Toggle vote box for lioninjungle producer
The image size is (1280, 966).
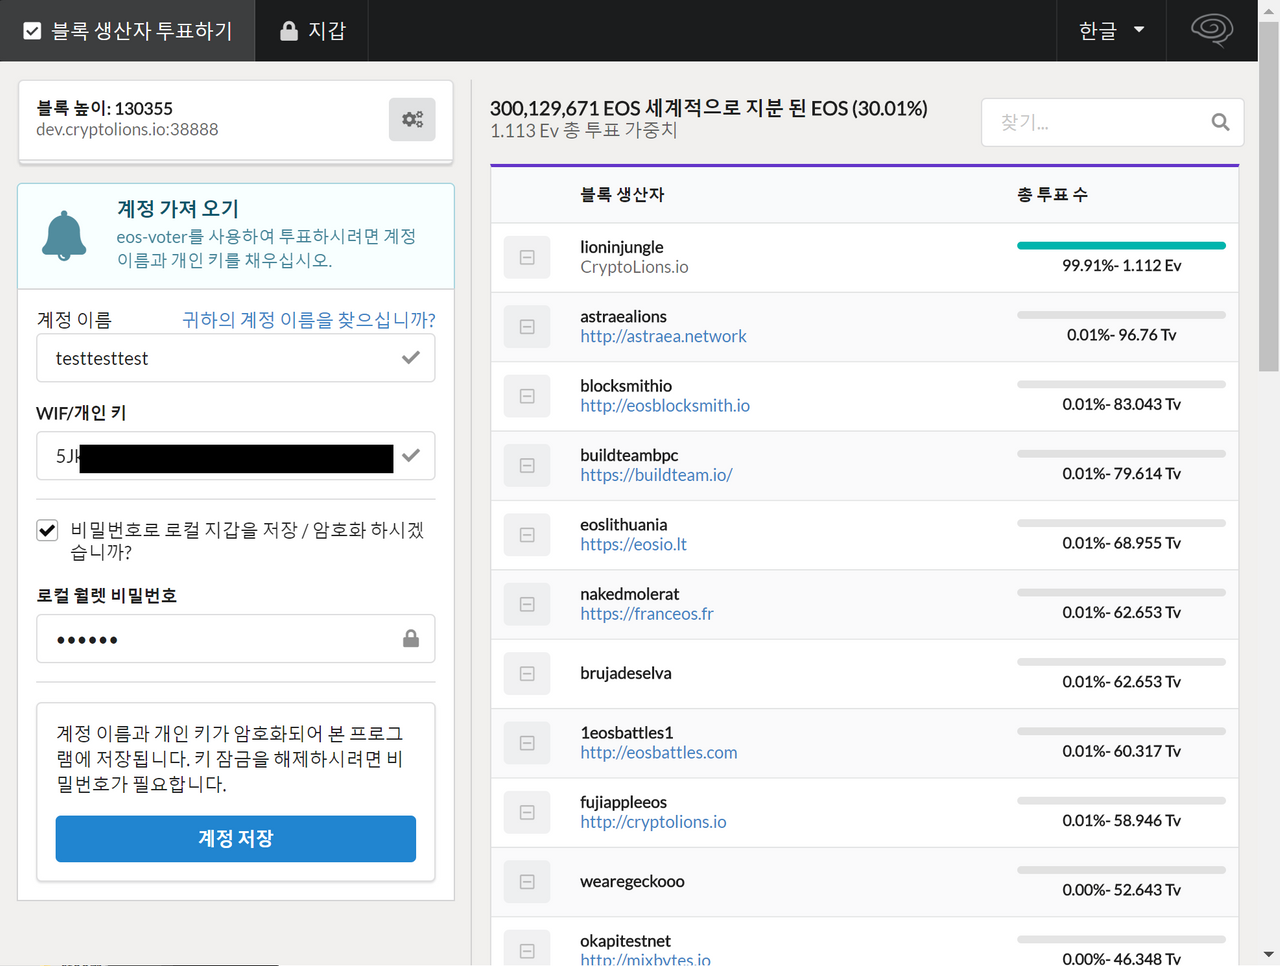(x=527, y=258)
